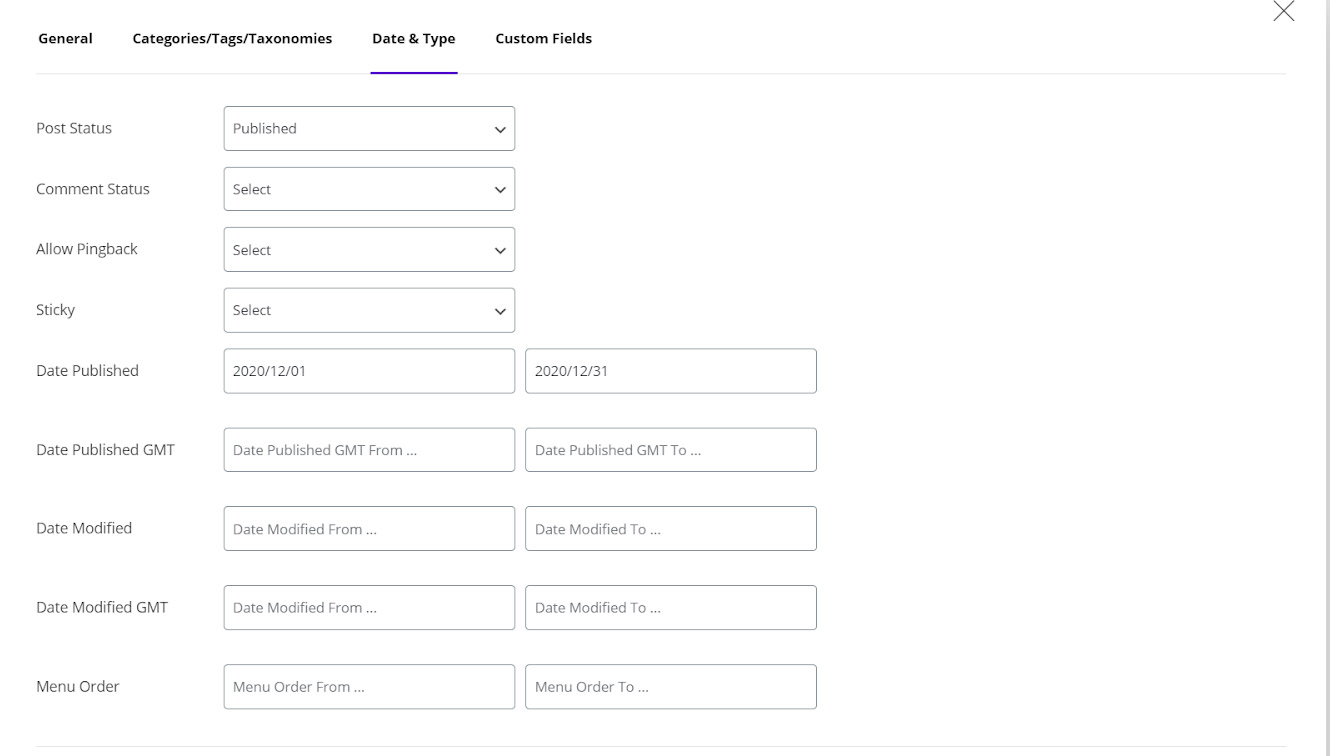
Task: Click Date Published to field 2020/12/31
Action: coord(671,371)
